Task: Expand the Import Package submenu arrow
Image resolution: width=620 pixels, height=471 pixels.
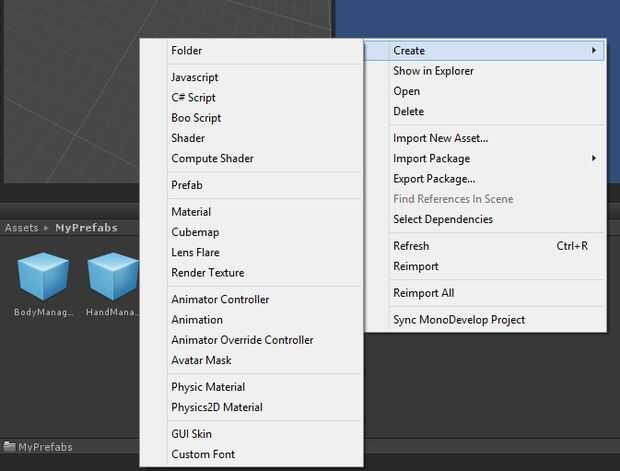Action: [594, 158]
